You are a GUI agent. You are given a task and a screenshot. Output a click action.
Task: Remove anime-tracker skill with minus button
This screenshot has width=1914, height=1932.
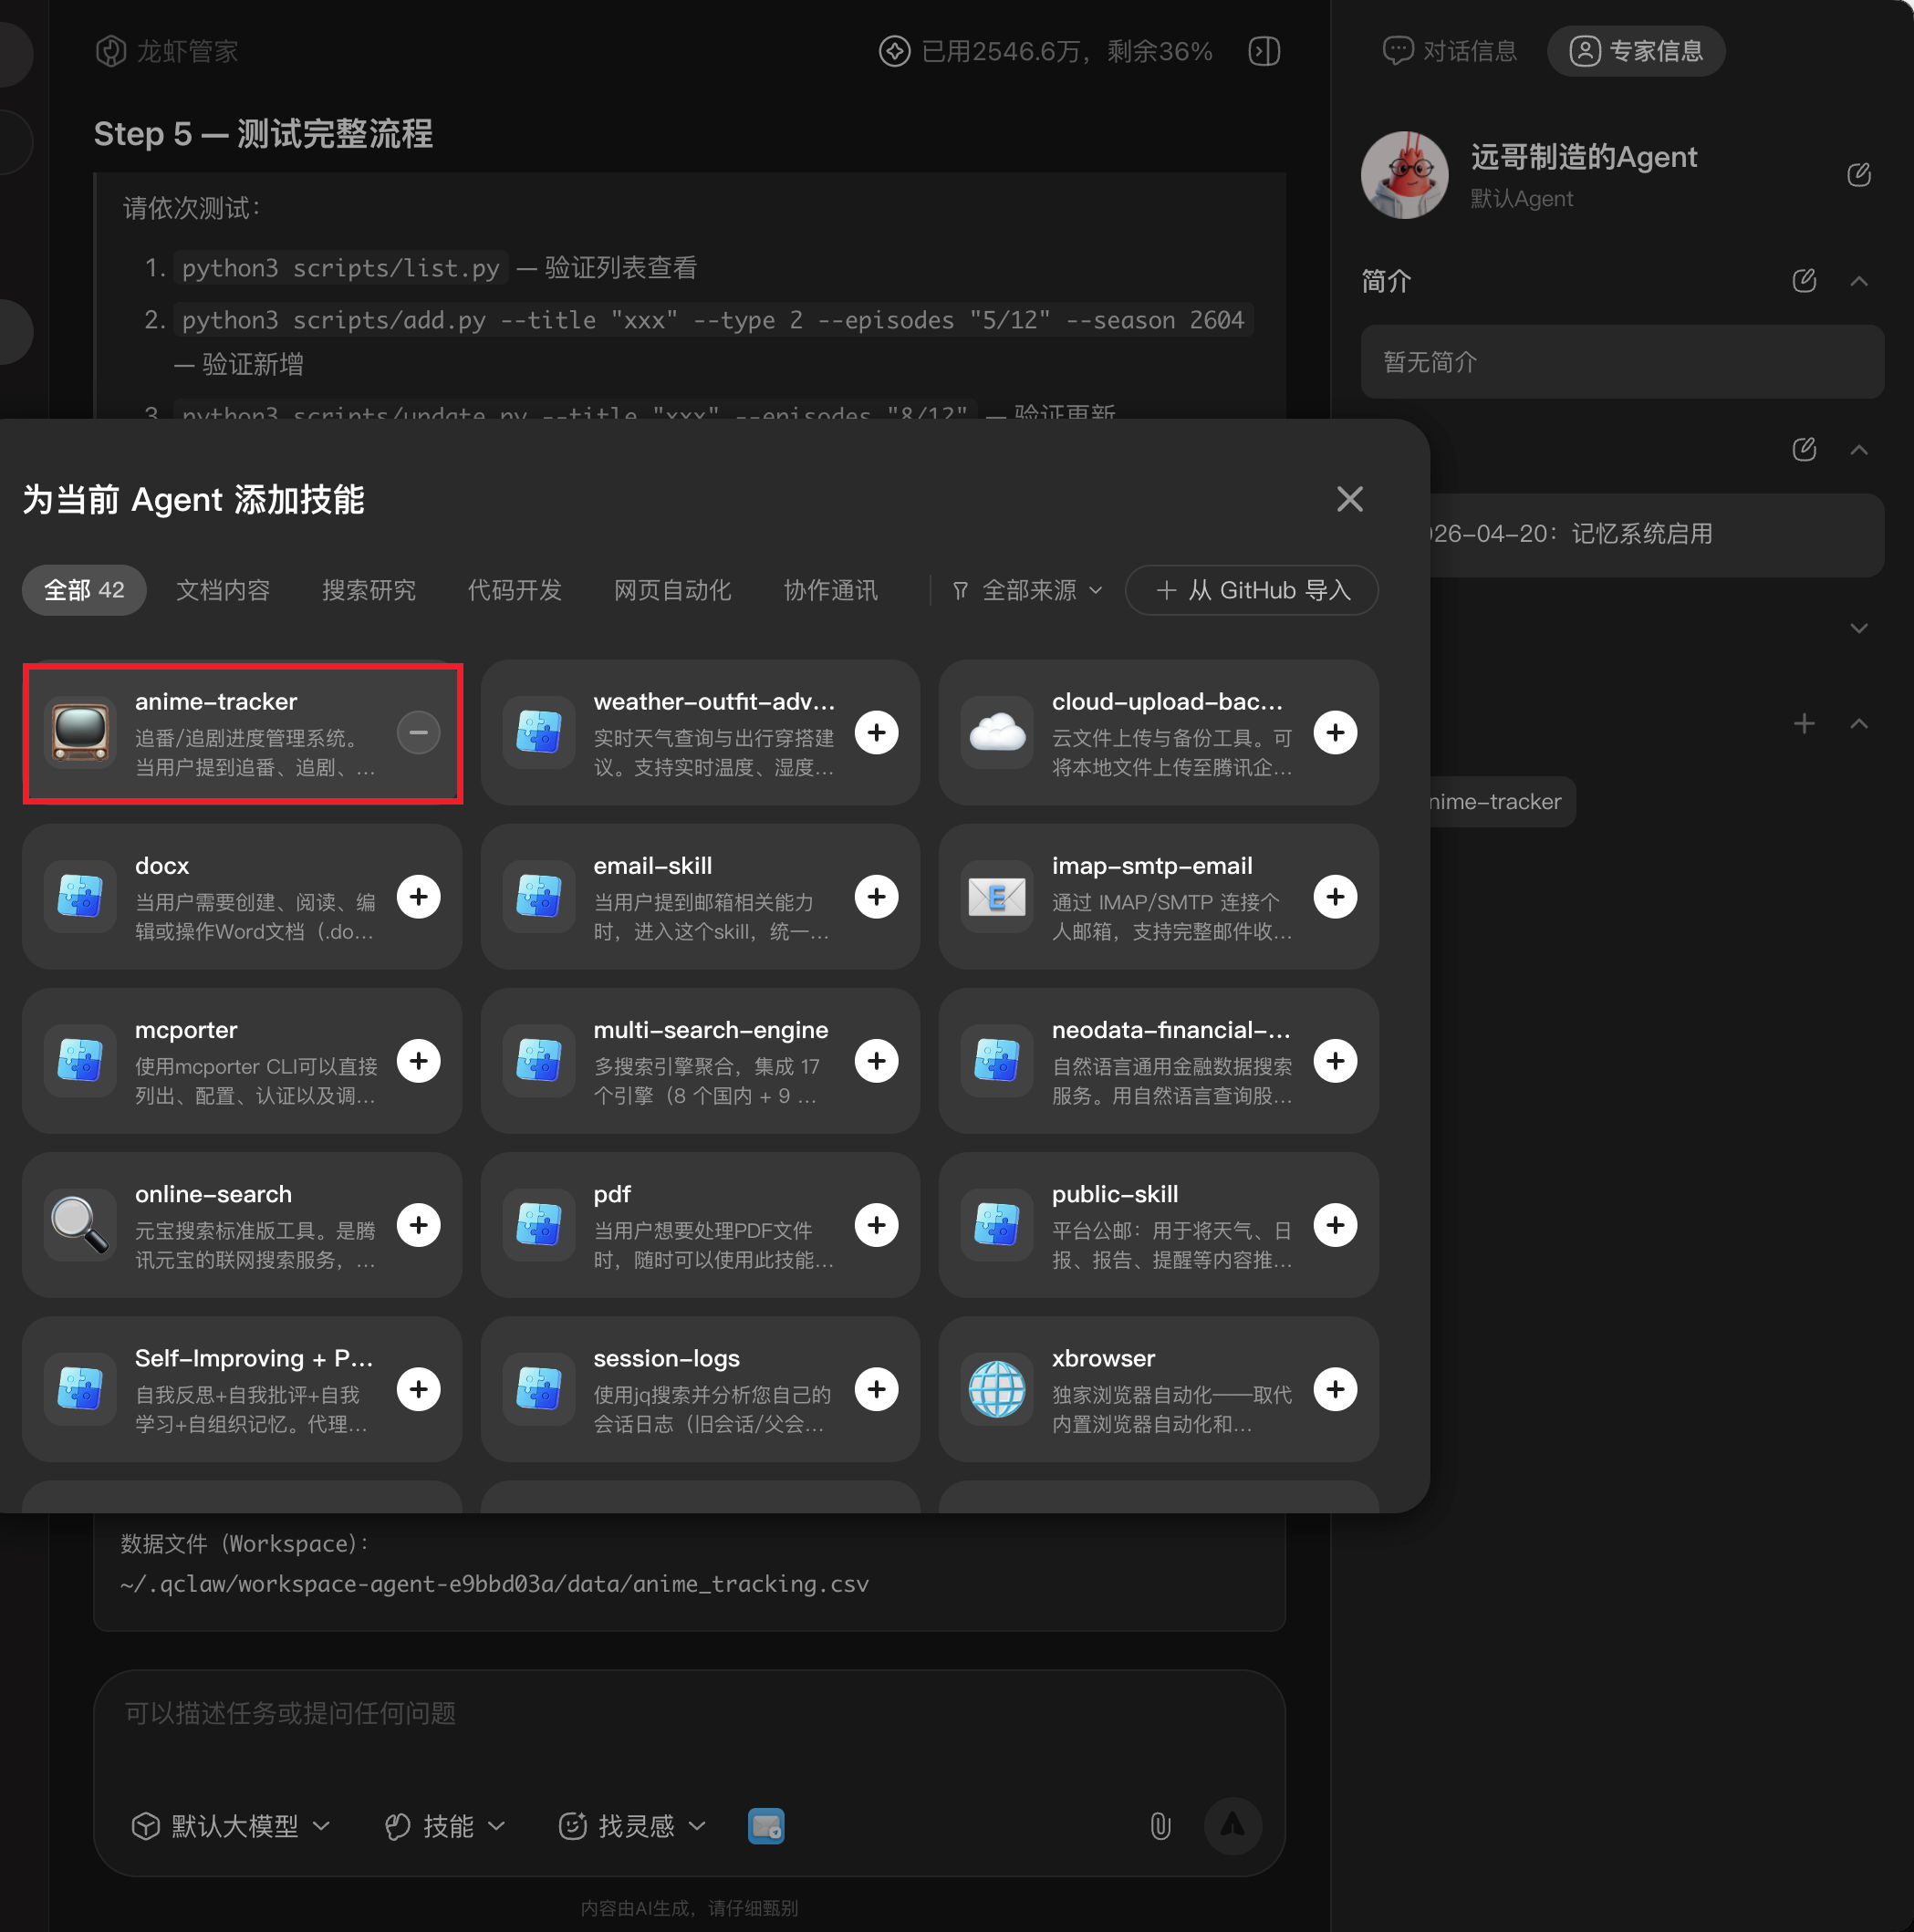click(418, 732)
